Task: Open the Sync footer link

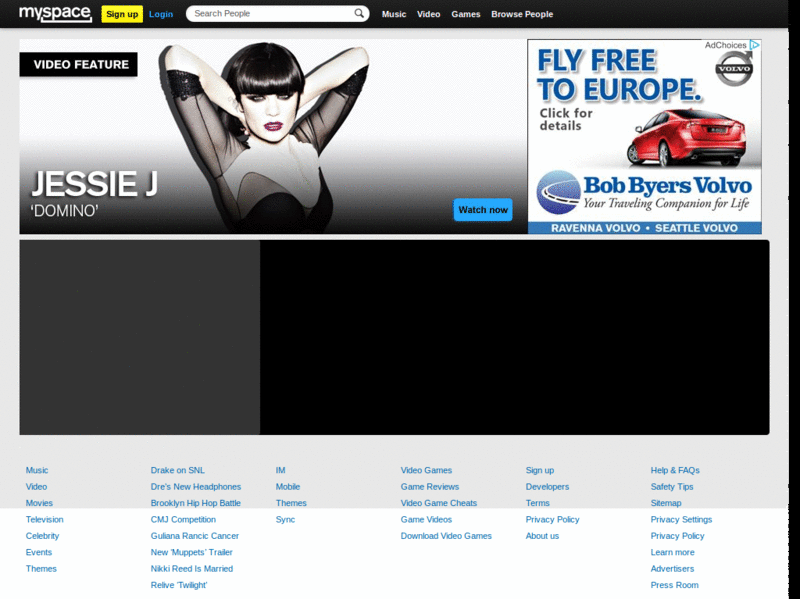Action: (x=285, y=519)
